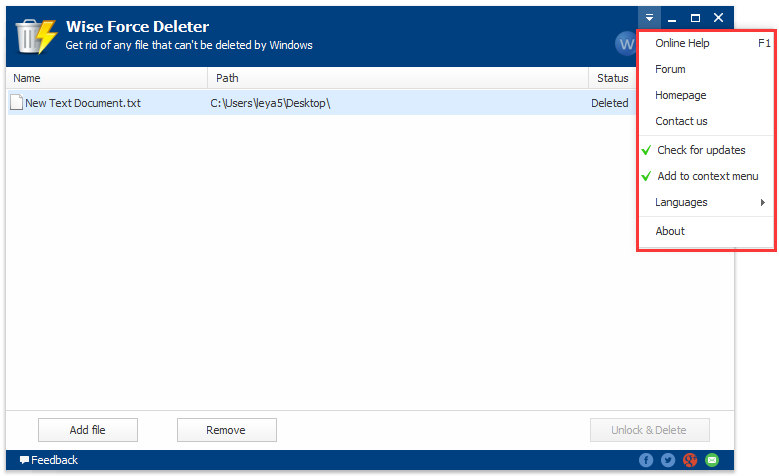
Task: Click the text file icon beside New Text Document.txt
Action: 16,102
